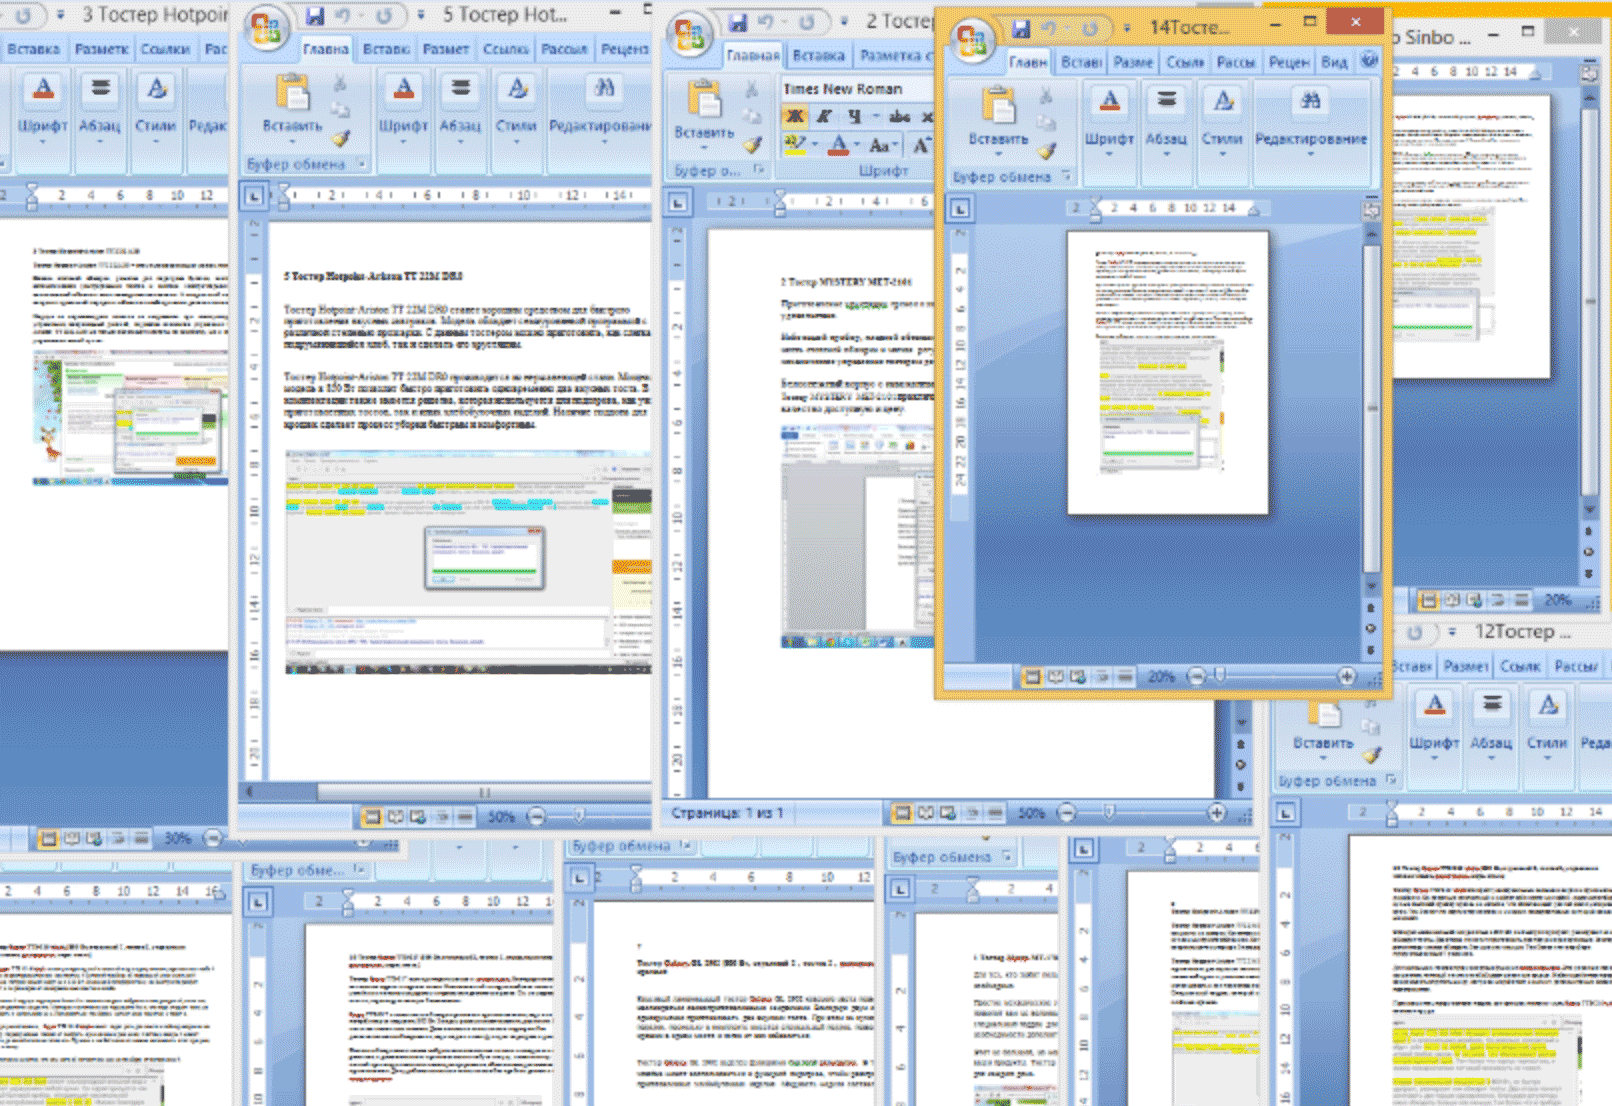Apply red font color in 2 Тостер window

click(x=839, y=146)
